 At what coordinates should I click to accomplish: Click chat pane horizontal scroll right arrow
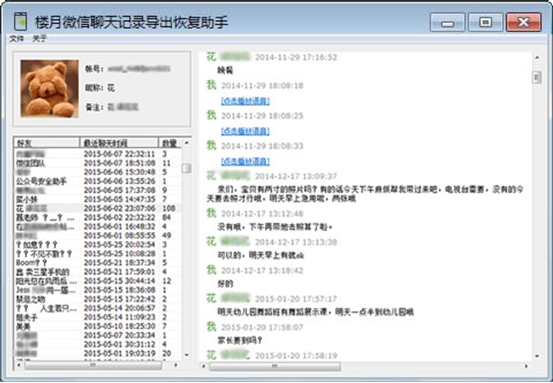coord(526,366)
